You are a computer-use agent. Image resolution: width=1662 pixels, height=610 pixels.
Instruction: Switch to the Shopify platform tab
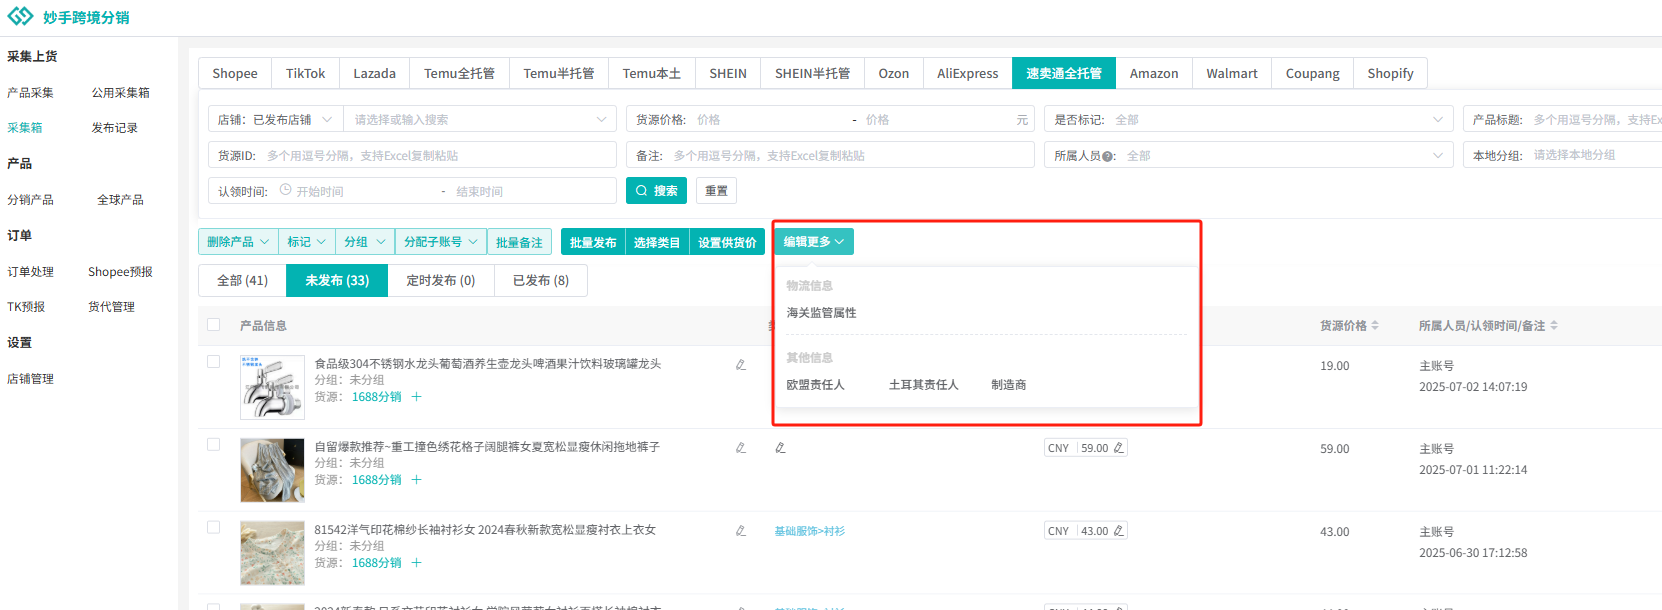pos(1390,73)
